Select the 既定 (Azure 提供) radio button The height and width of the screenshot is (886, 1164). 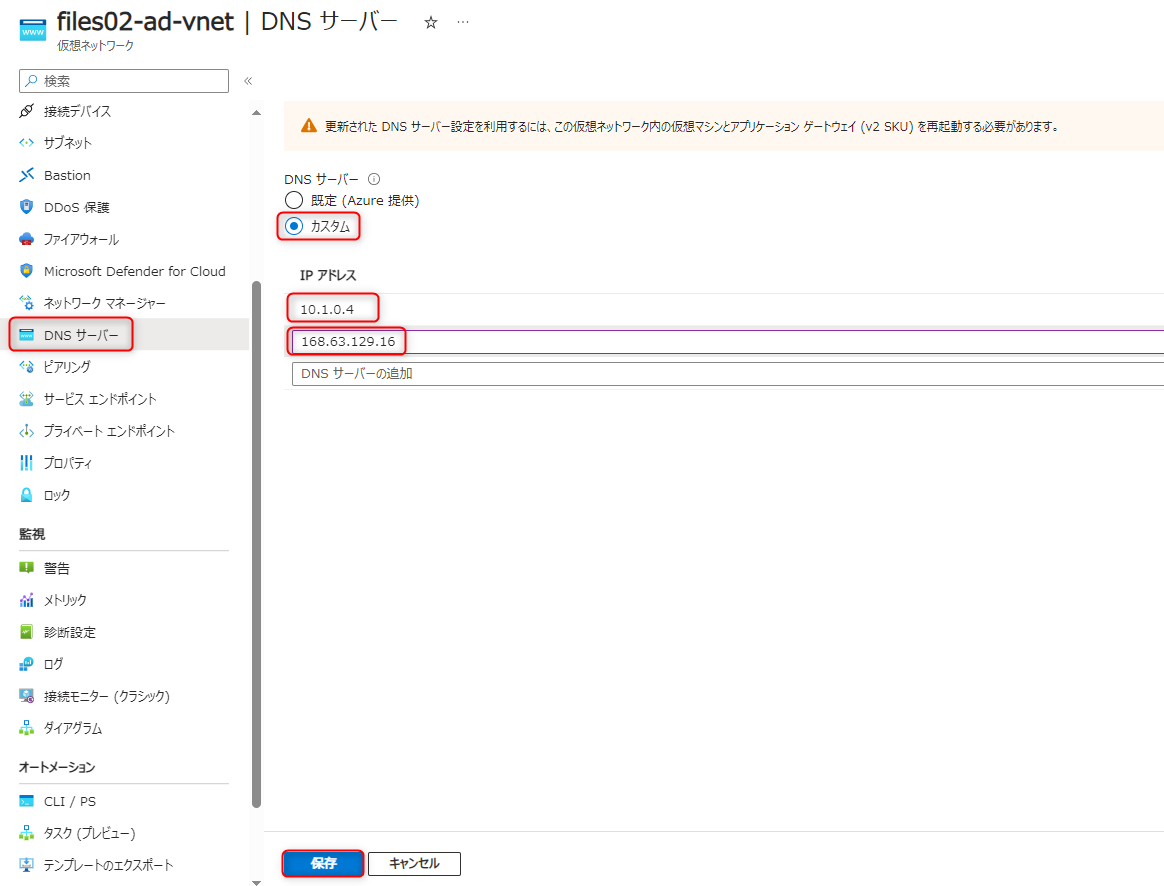(294, 201)
